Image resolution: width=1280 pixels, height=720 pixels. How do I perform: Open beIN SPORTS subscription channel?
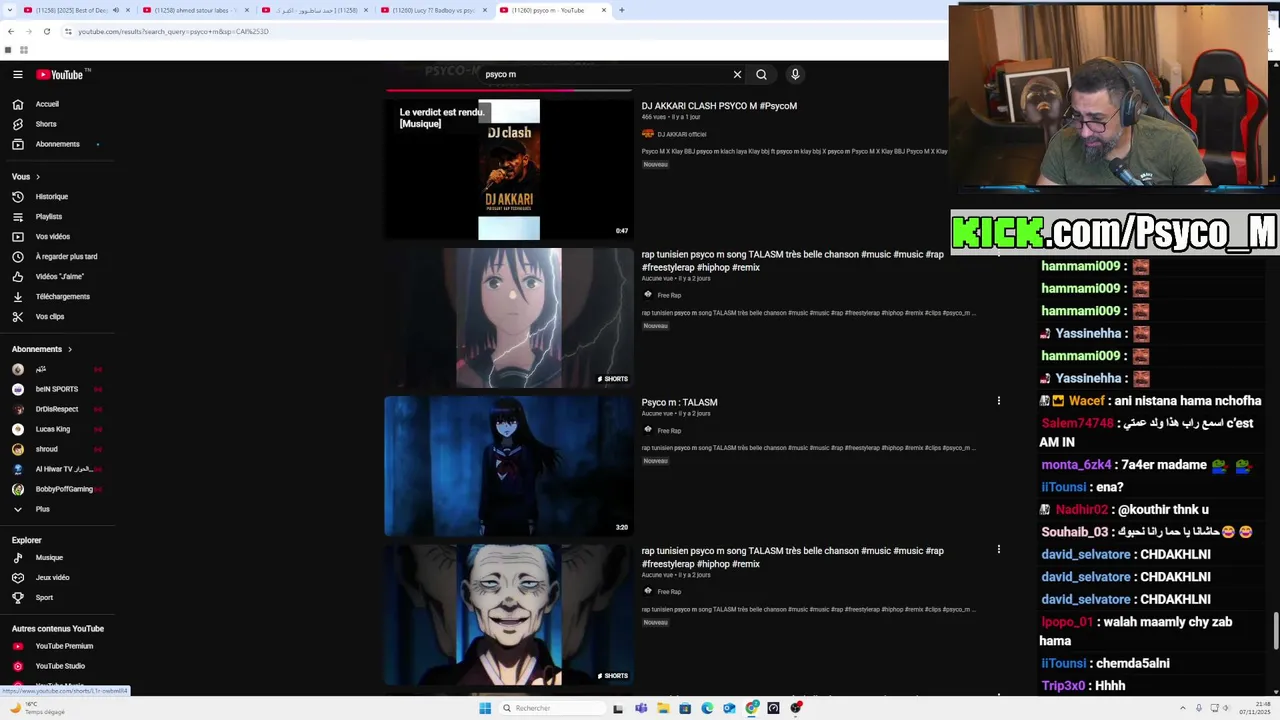click(x=57, y=389)
